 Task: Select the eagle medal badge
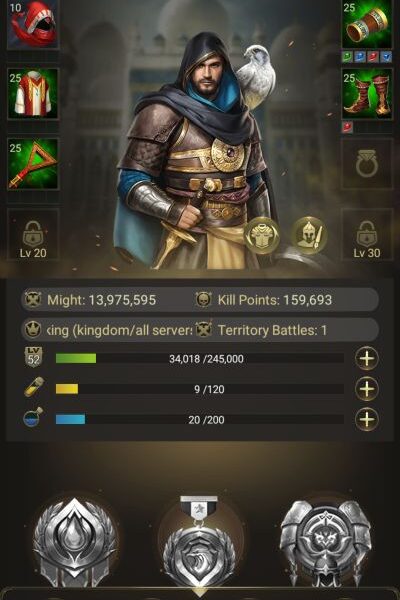[199, 545]
